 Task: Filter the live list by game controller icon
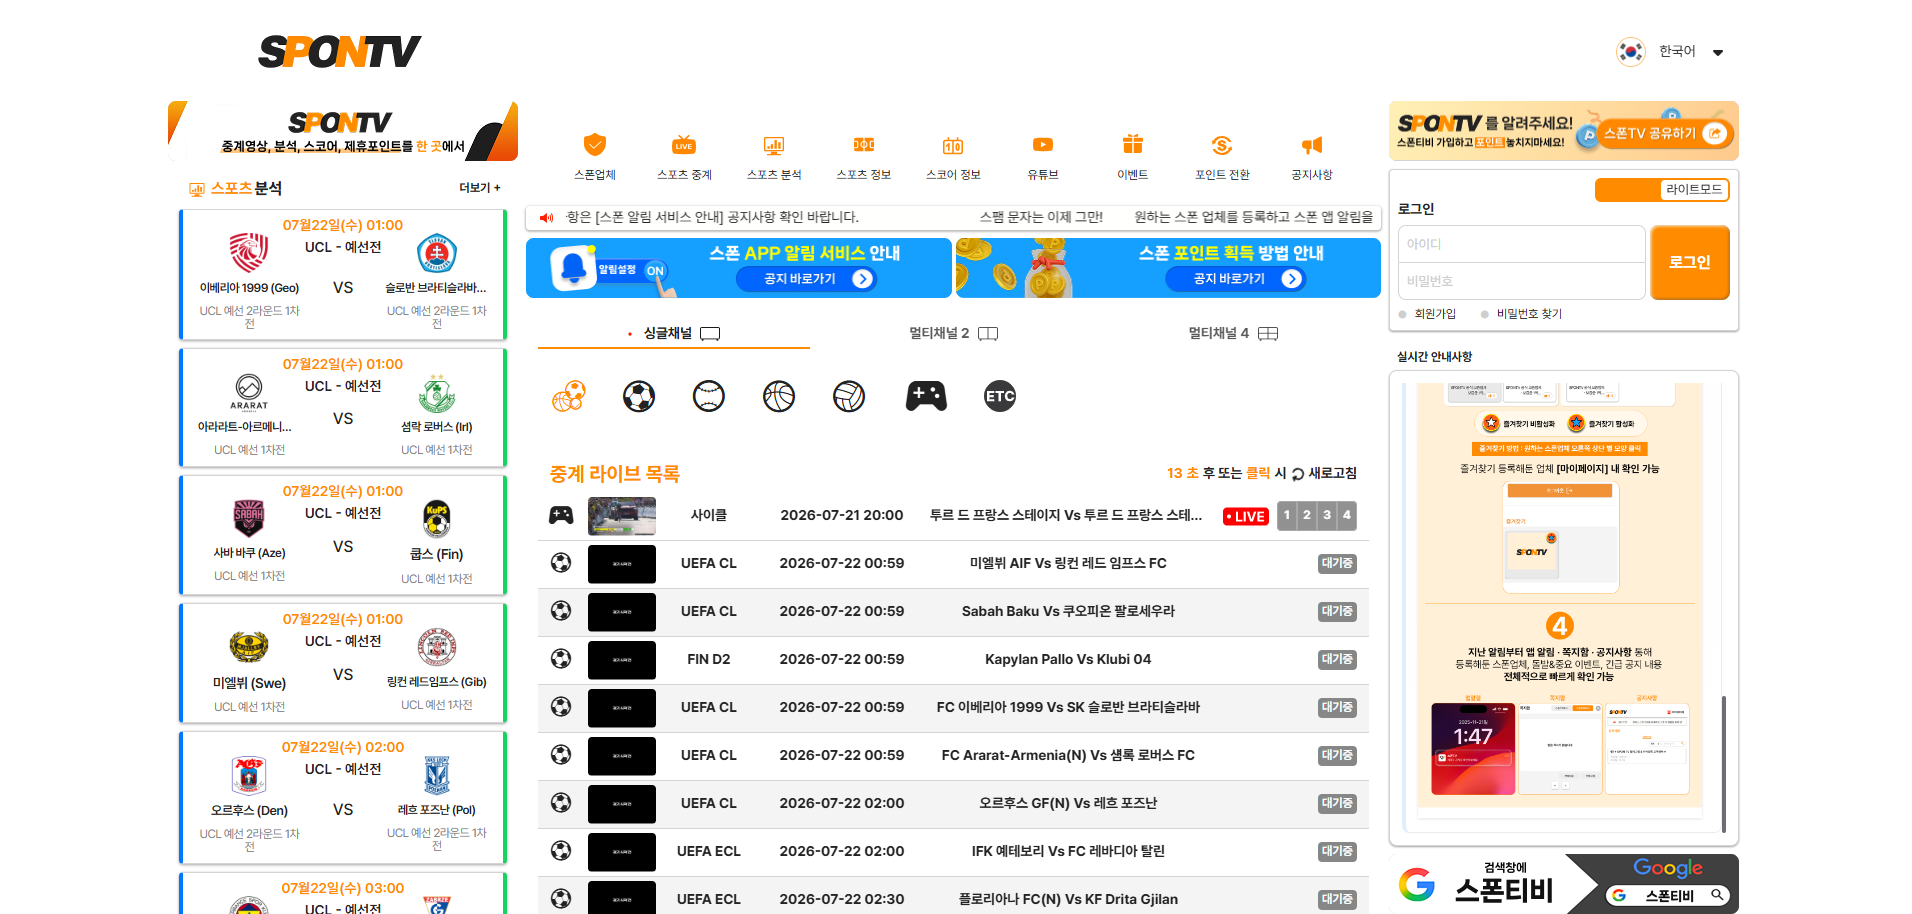(x=926, y=396)
